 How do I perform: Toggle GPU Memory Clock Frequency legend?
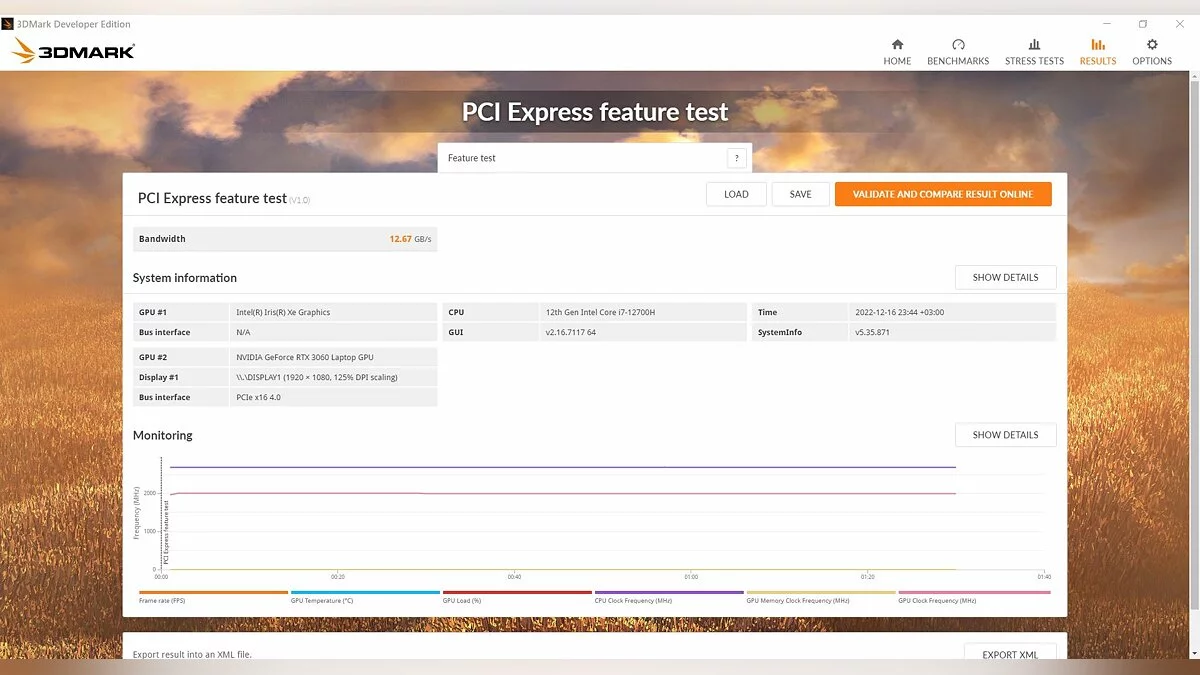[x=821, y=592]
